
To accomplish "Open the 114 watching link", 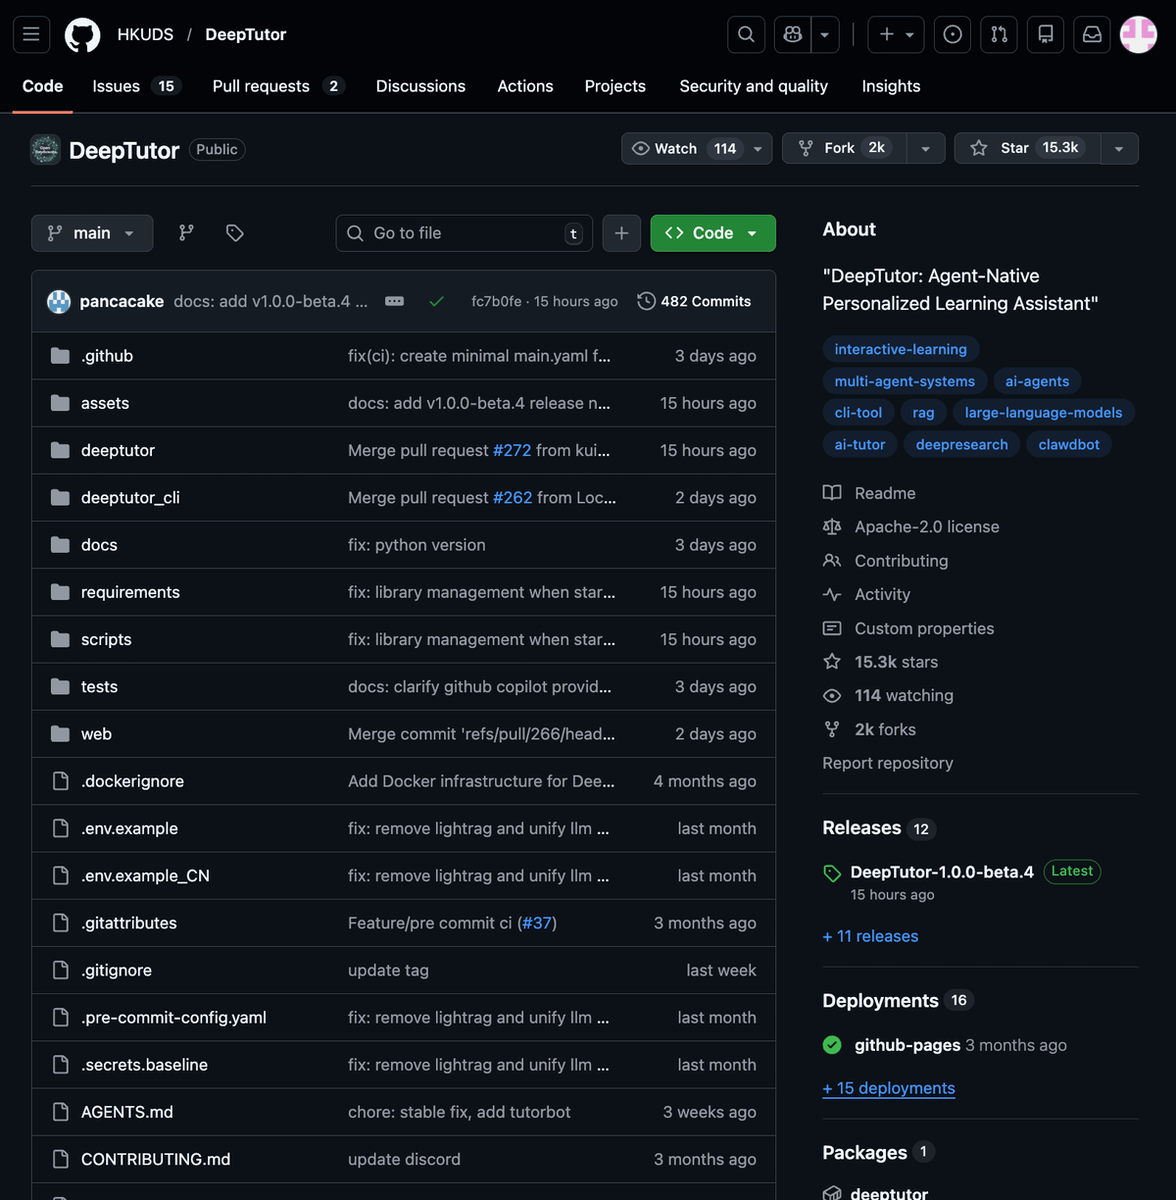I will pos(888,695).
